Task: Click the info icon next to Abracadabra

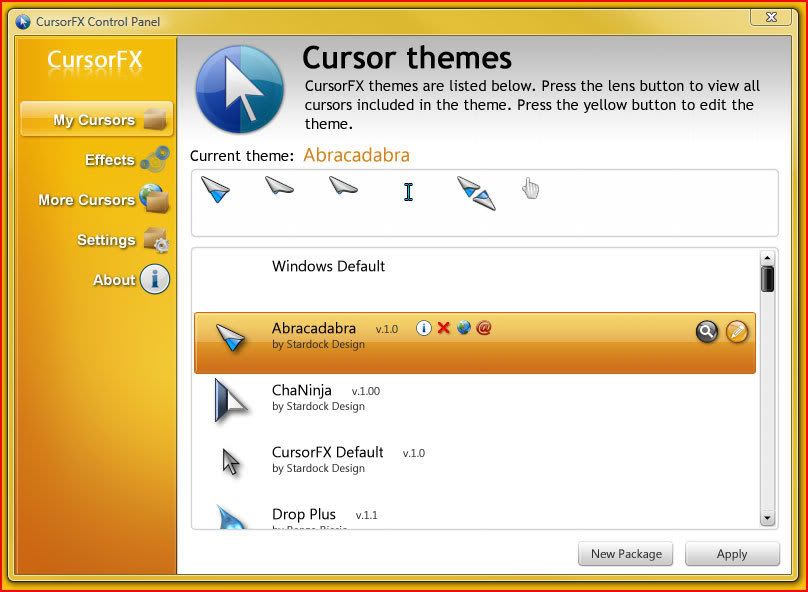Action: coord(423,328)
